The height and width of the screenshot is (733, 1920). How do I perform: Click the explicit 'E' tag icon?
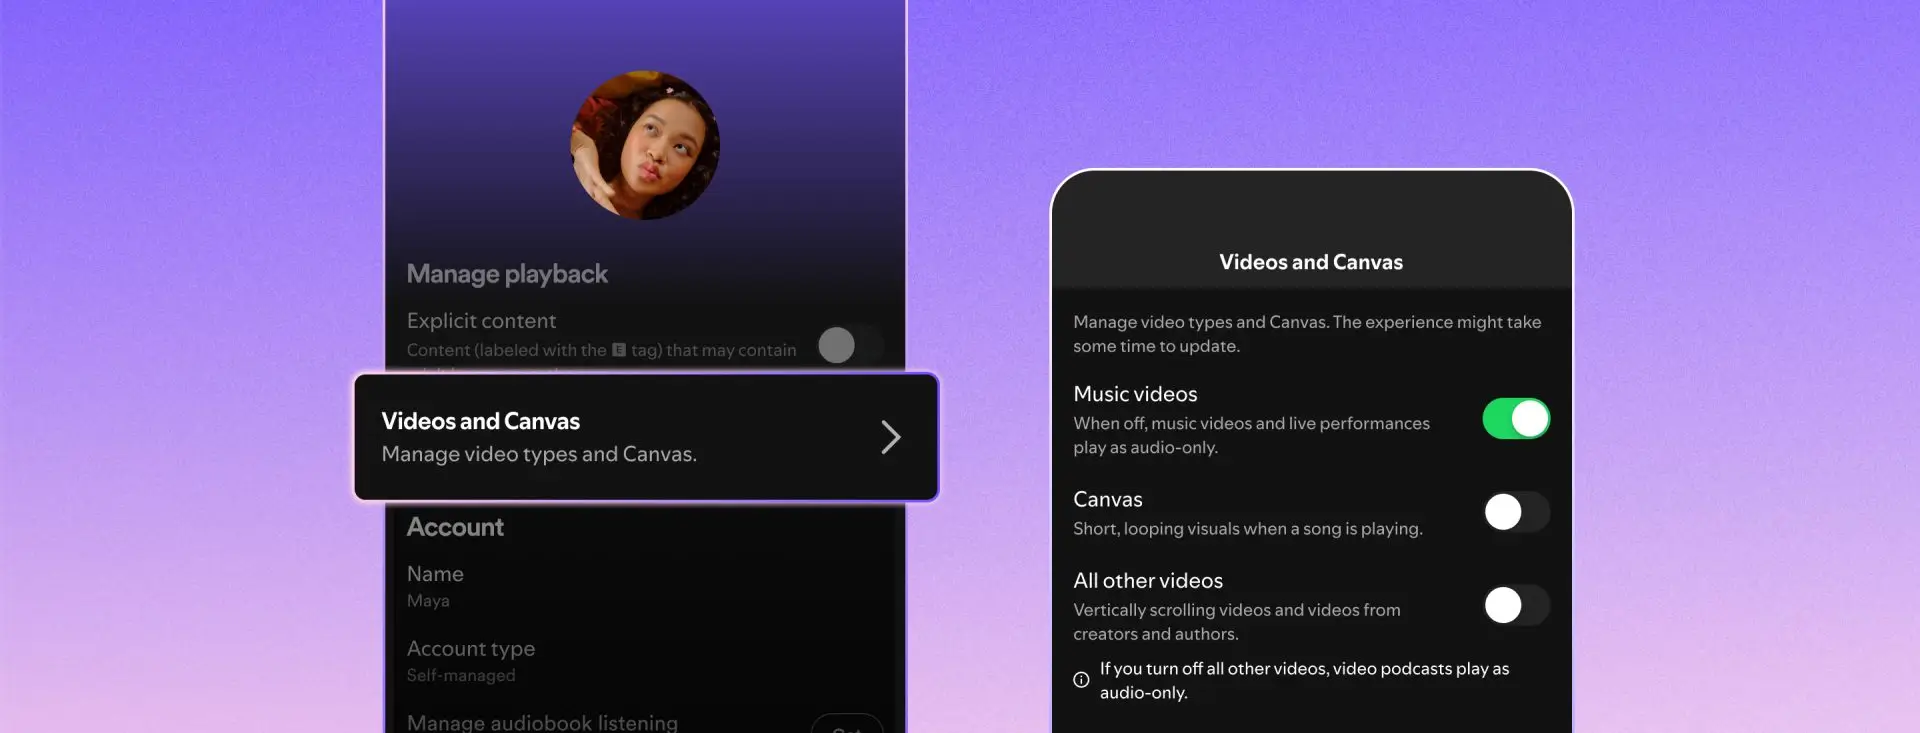(x=618, y=350)
